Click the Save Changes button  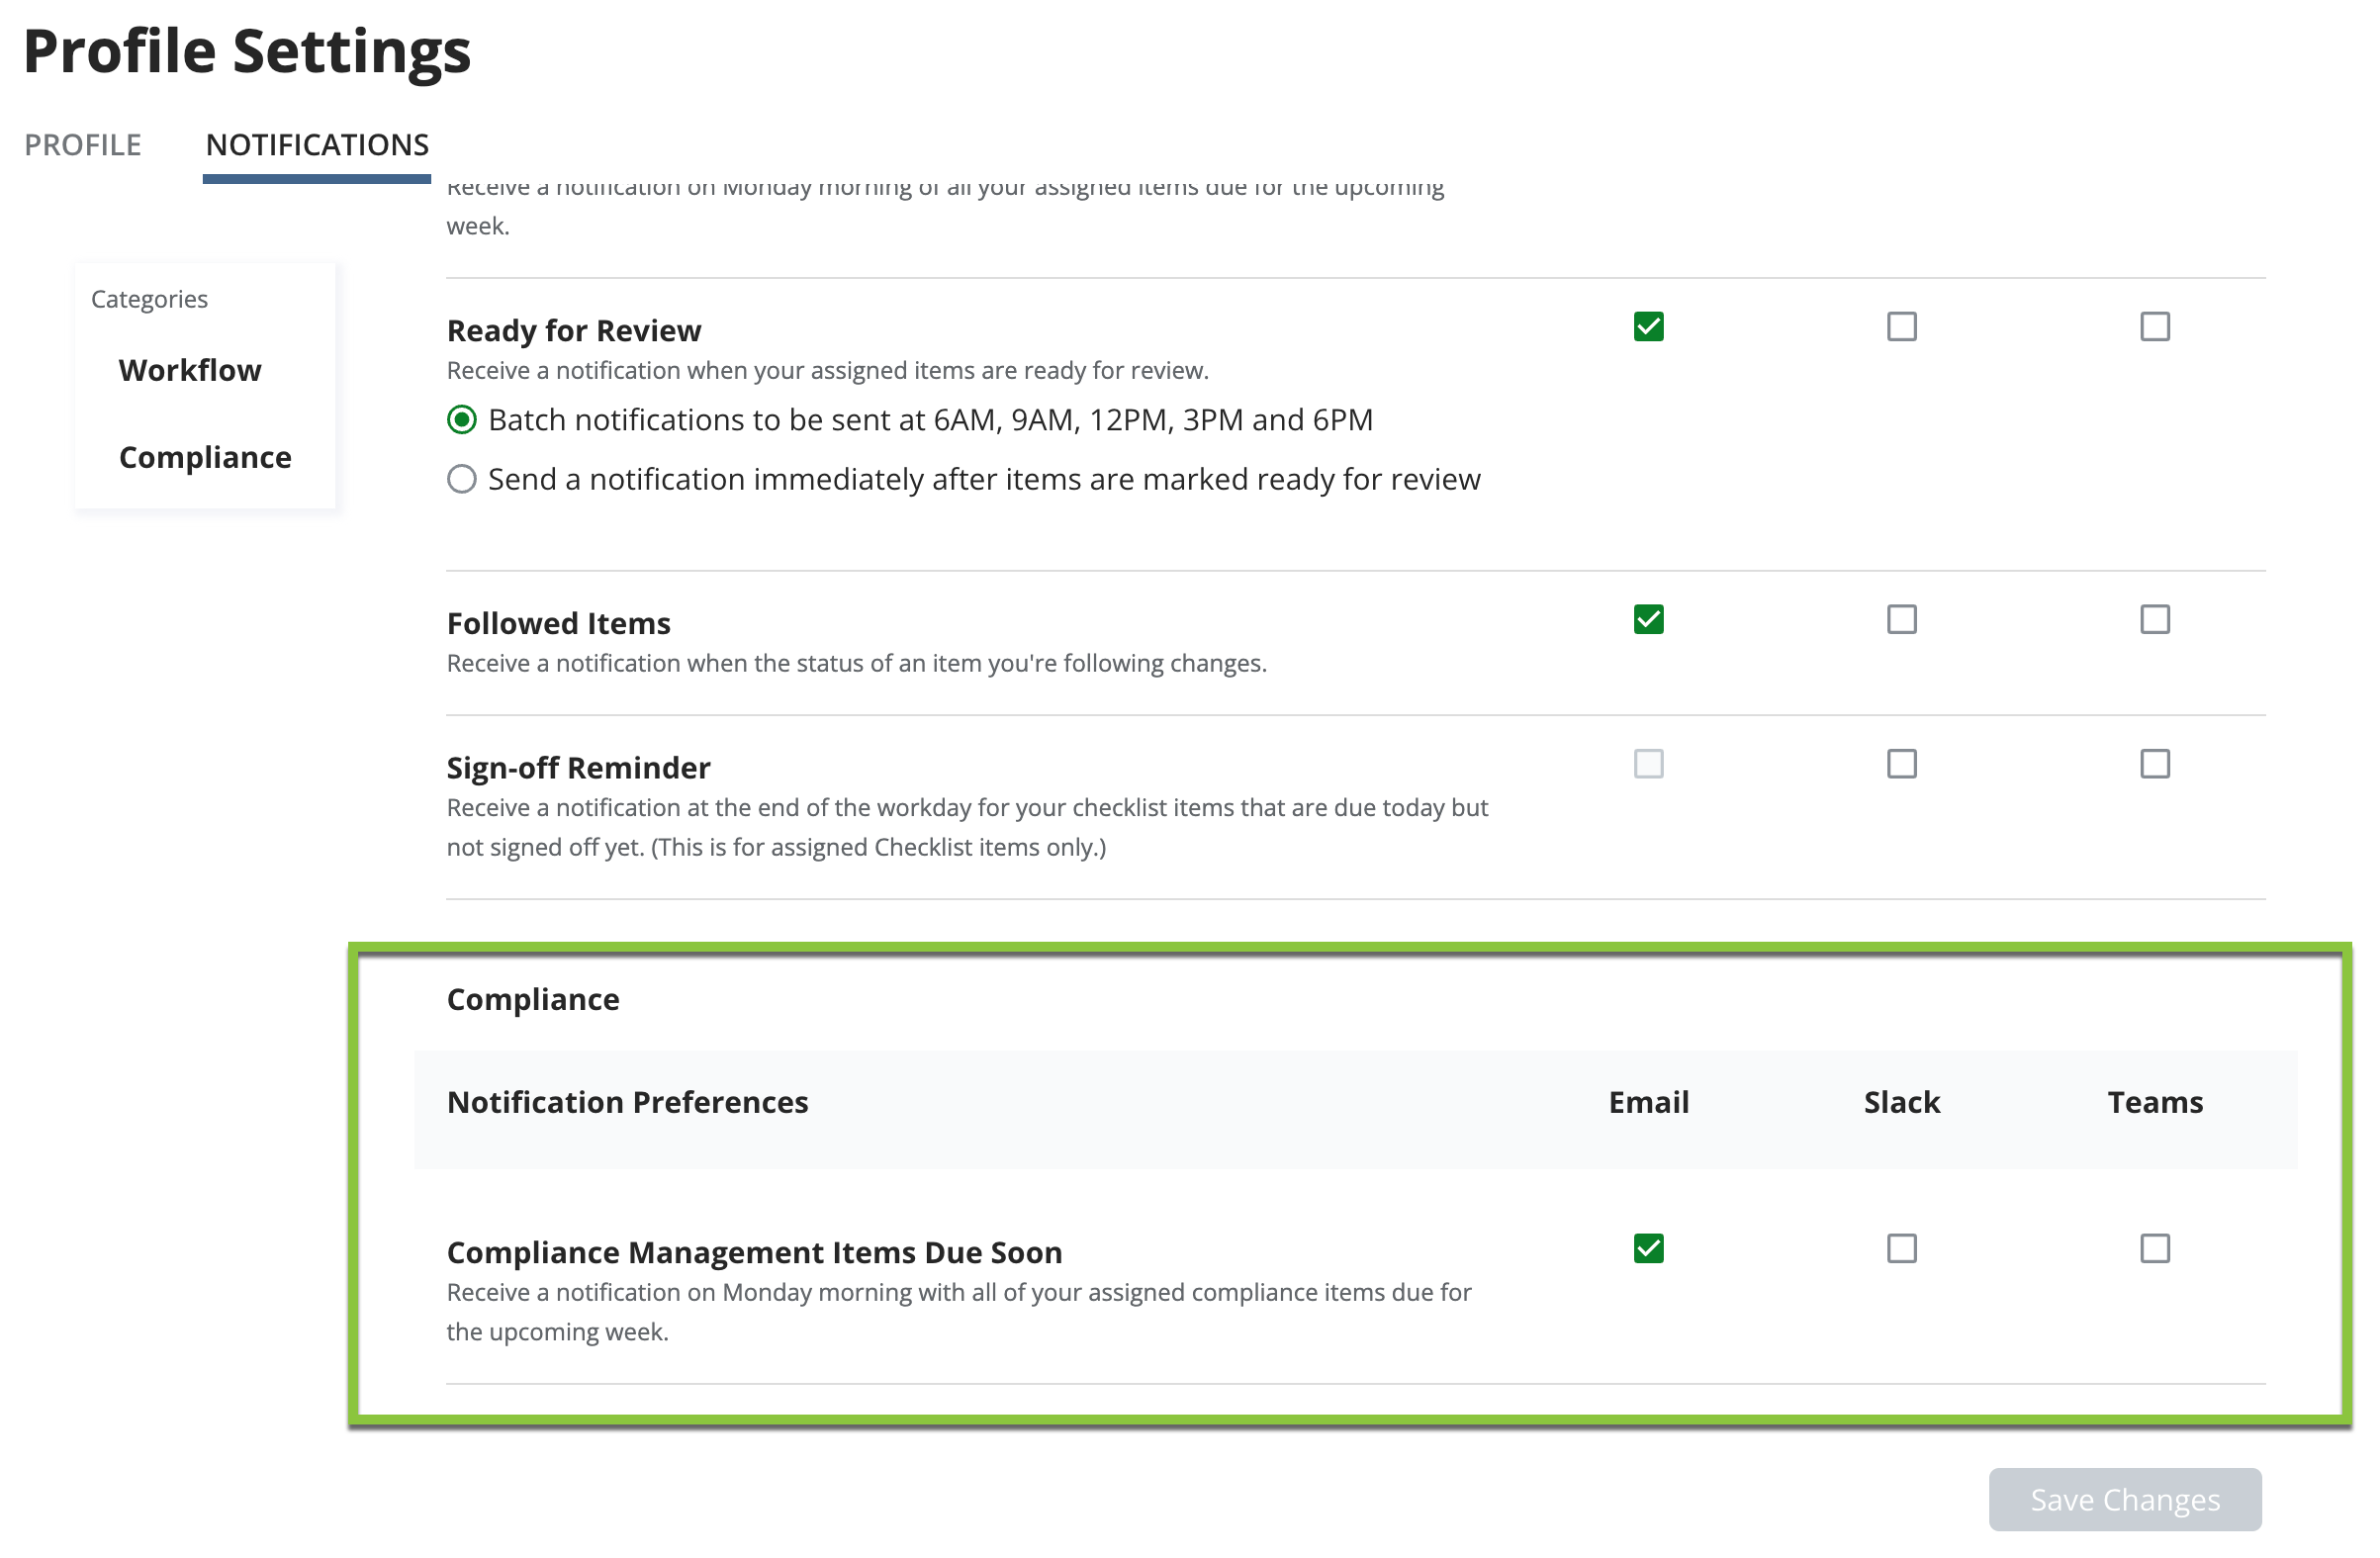2124,1499
